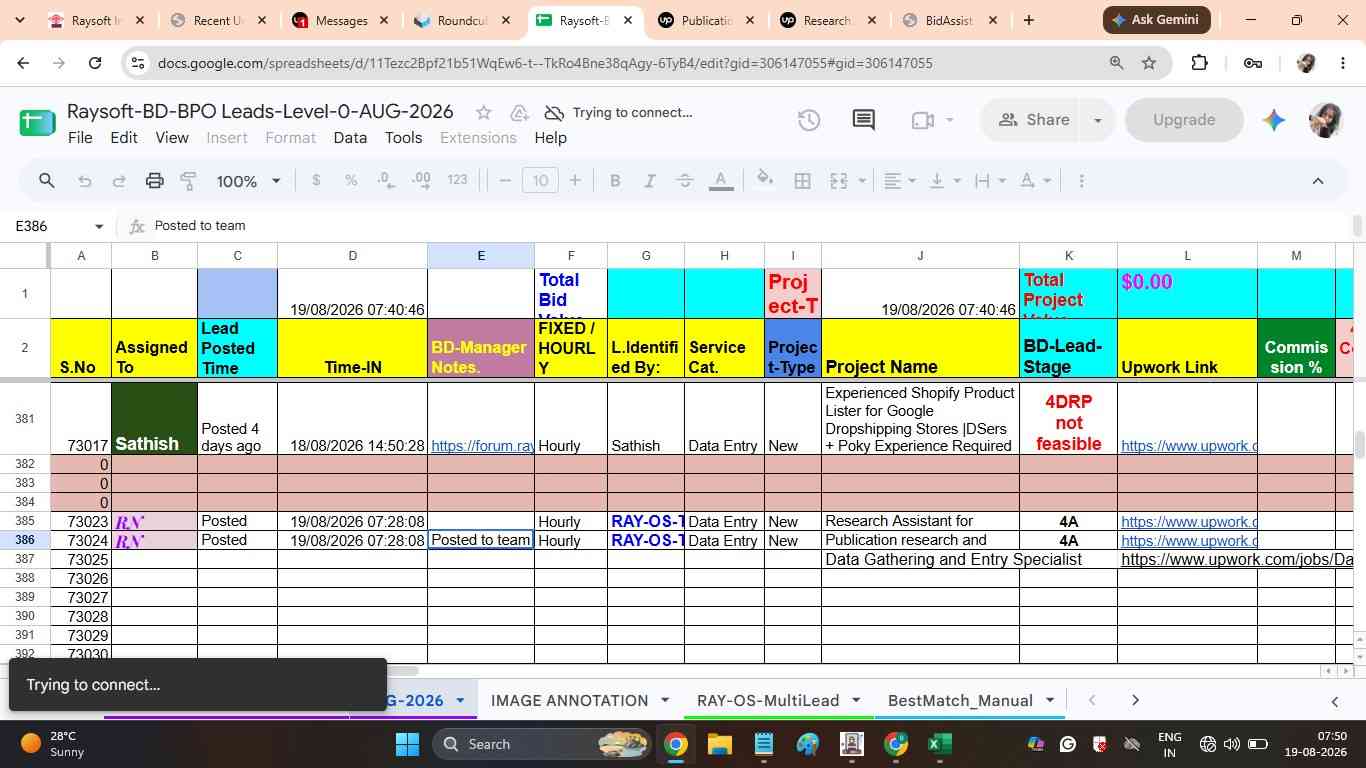Click the search menus magnifier icon

pos(46,181)
